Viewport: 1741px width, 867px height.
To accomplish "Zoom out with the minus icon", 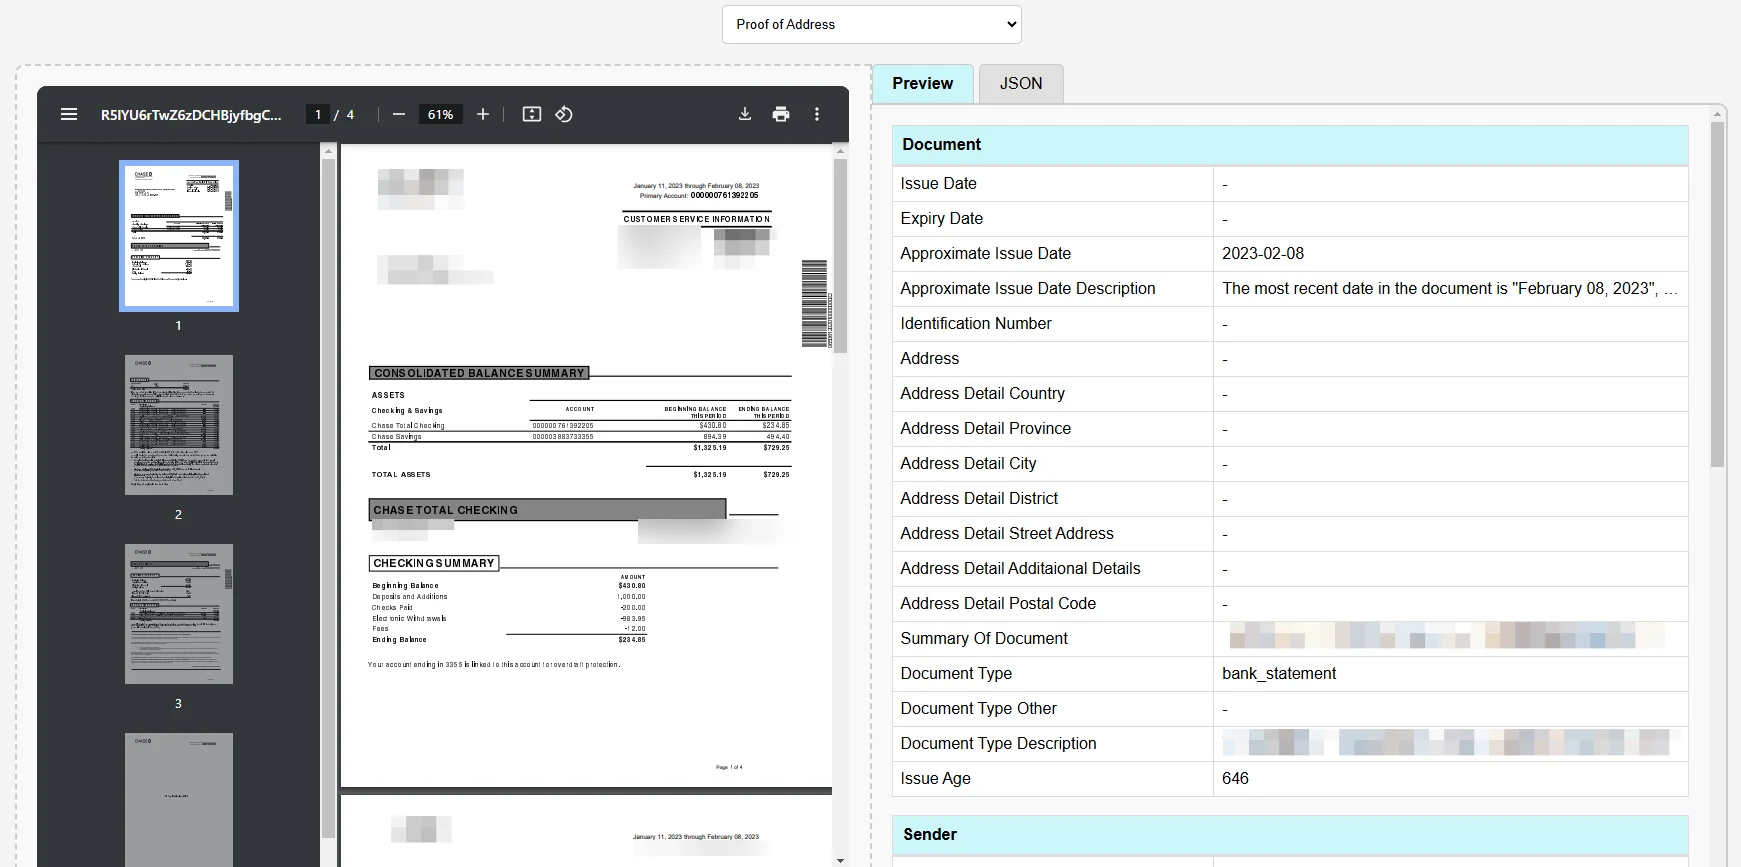I will (x=399, y=114).
